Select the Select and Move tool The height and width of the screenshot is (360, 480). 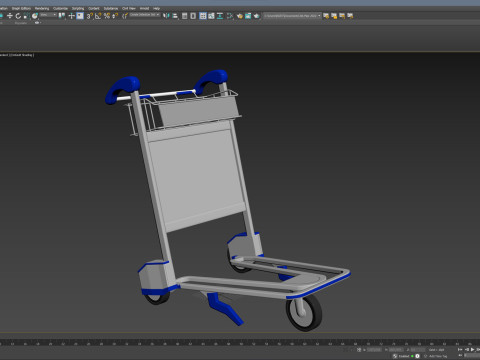[x=10, y=16]
